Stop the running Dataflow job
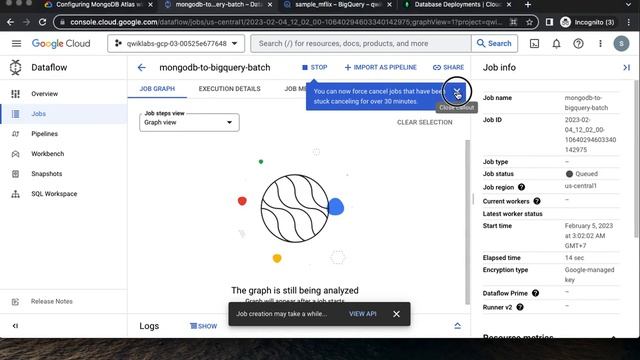This screenshot has width=640, height=360. coord(314,67)
